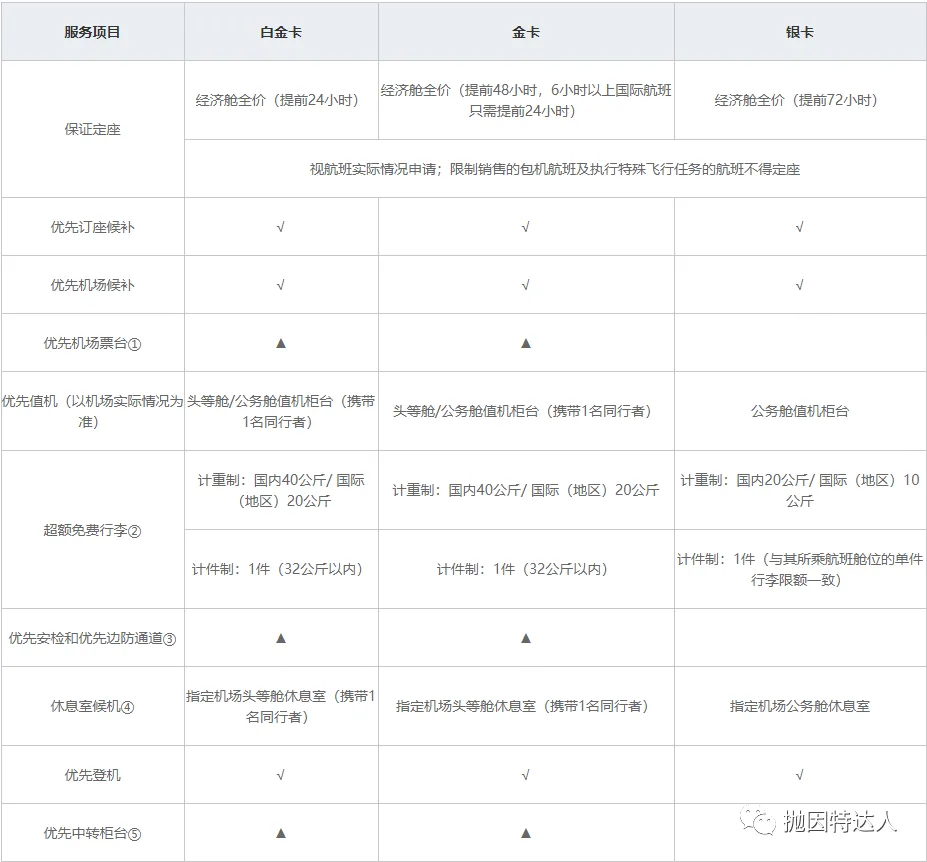
Task: Click the 白金卡 triangle for 优先机场票台
Action: [281, 343]
